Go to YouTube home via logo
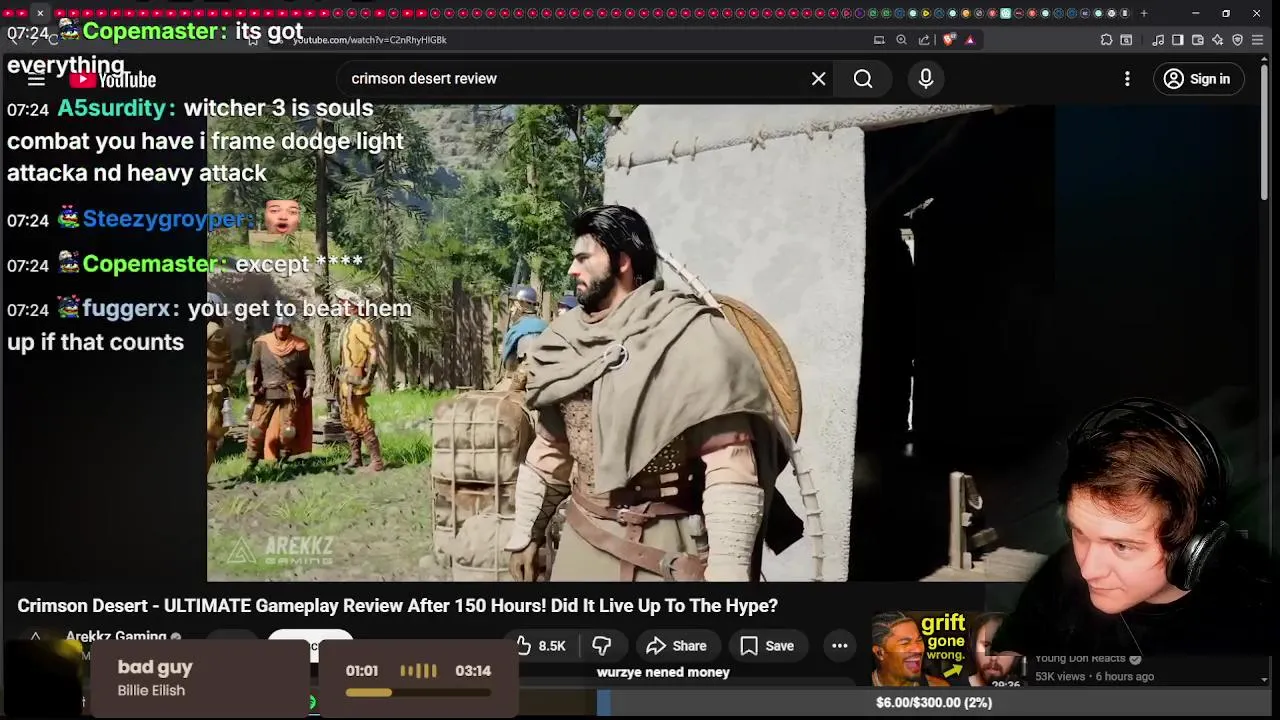This screenshot has width=1280, height=720. tap(113, 80)
